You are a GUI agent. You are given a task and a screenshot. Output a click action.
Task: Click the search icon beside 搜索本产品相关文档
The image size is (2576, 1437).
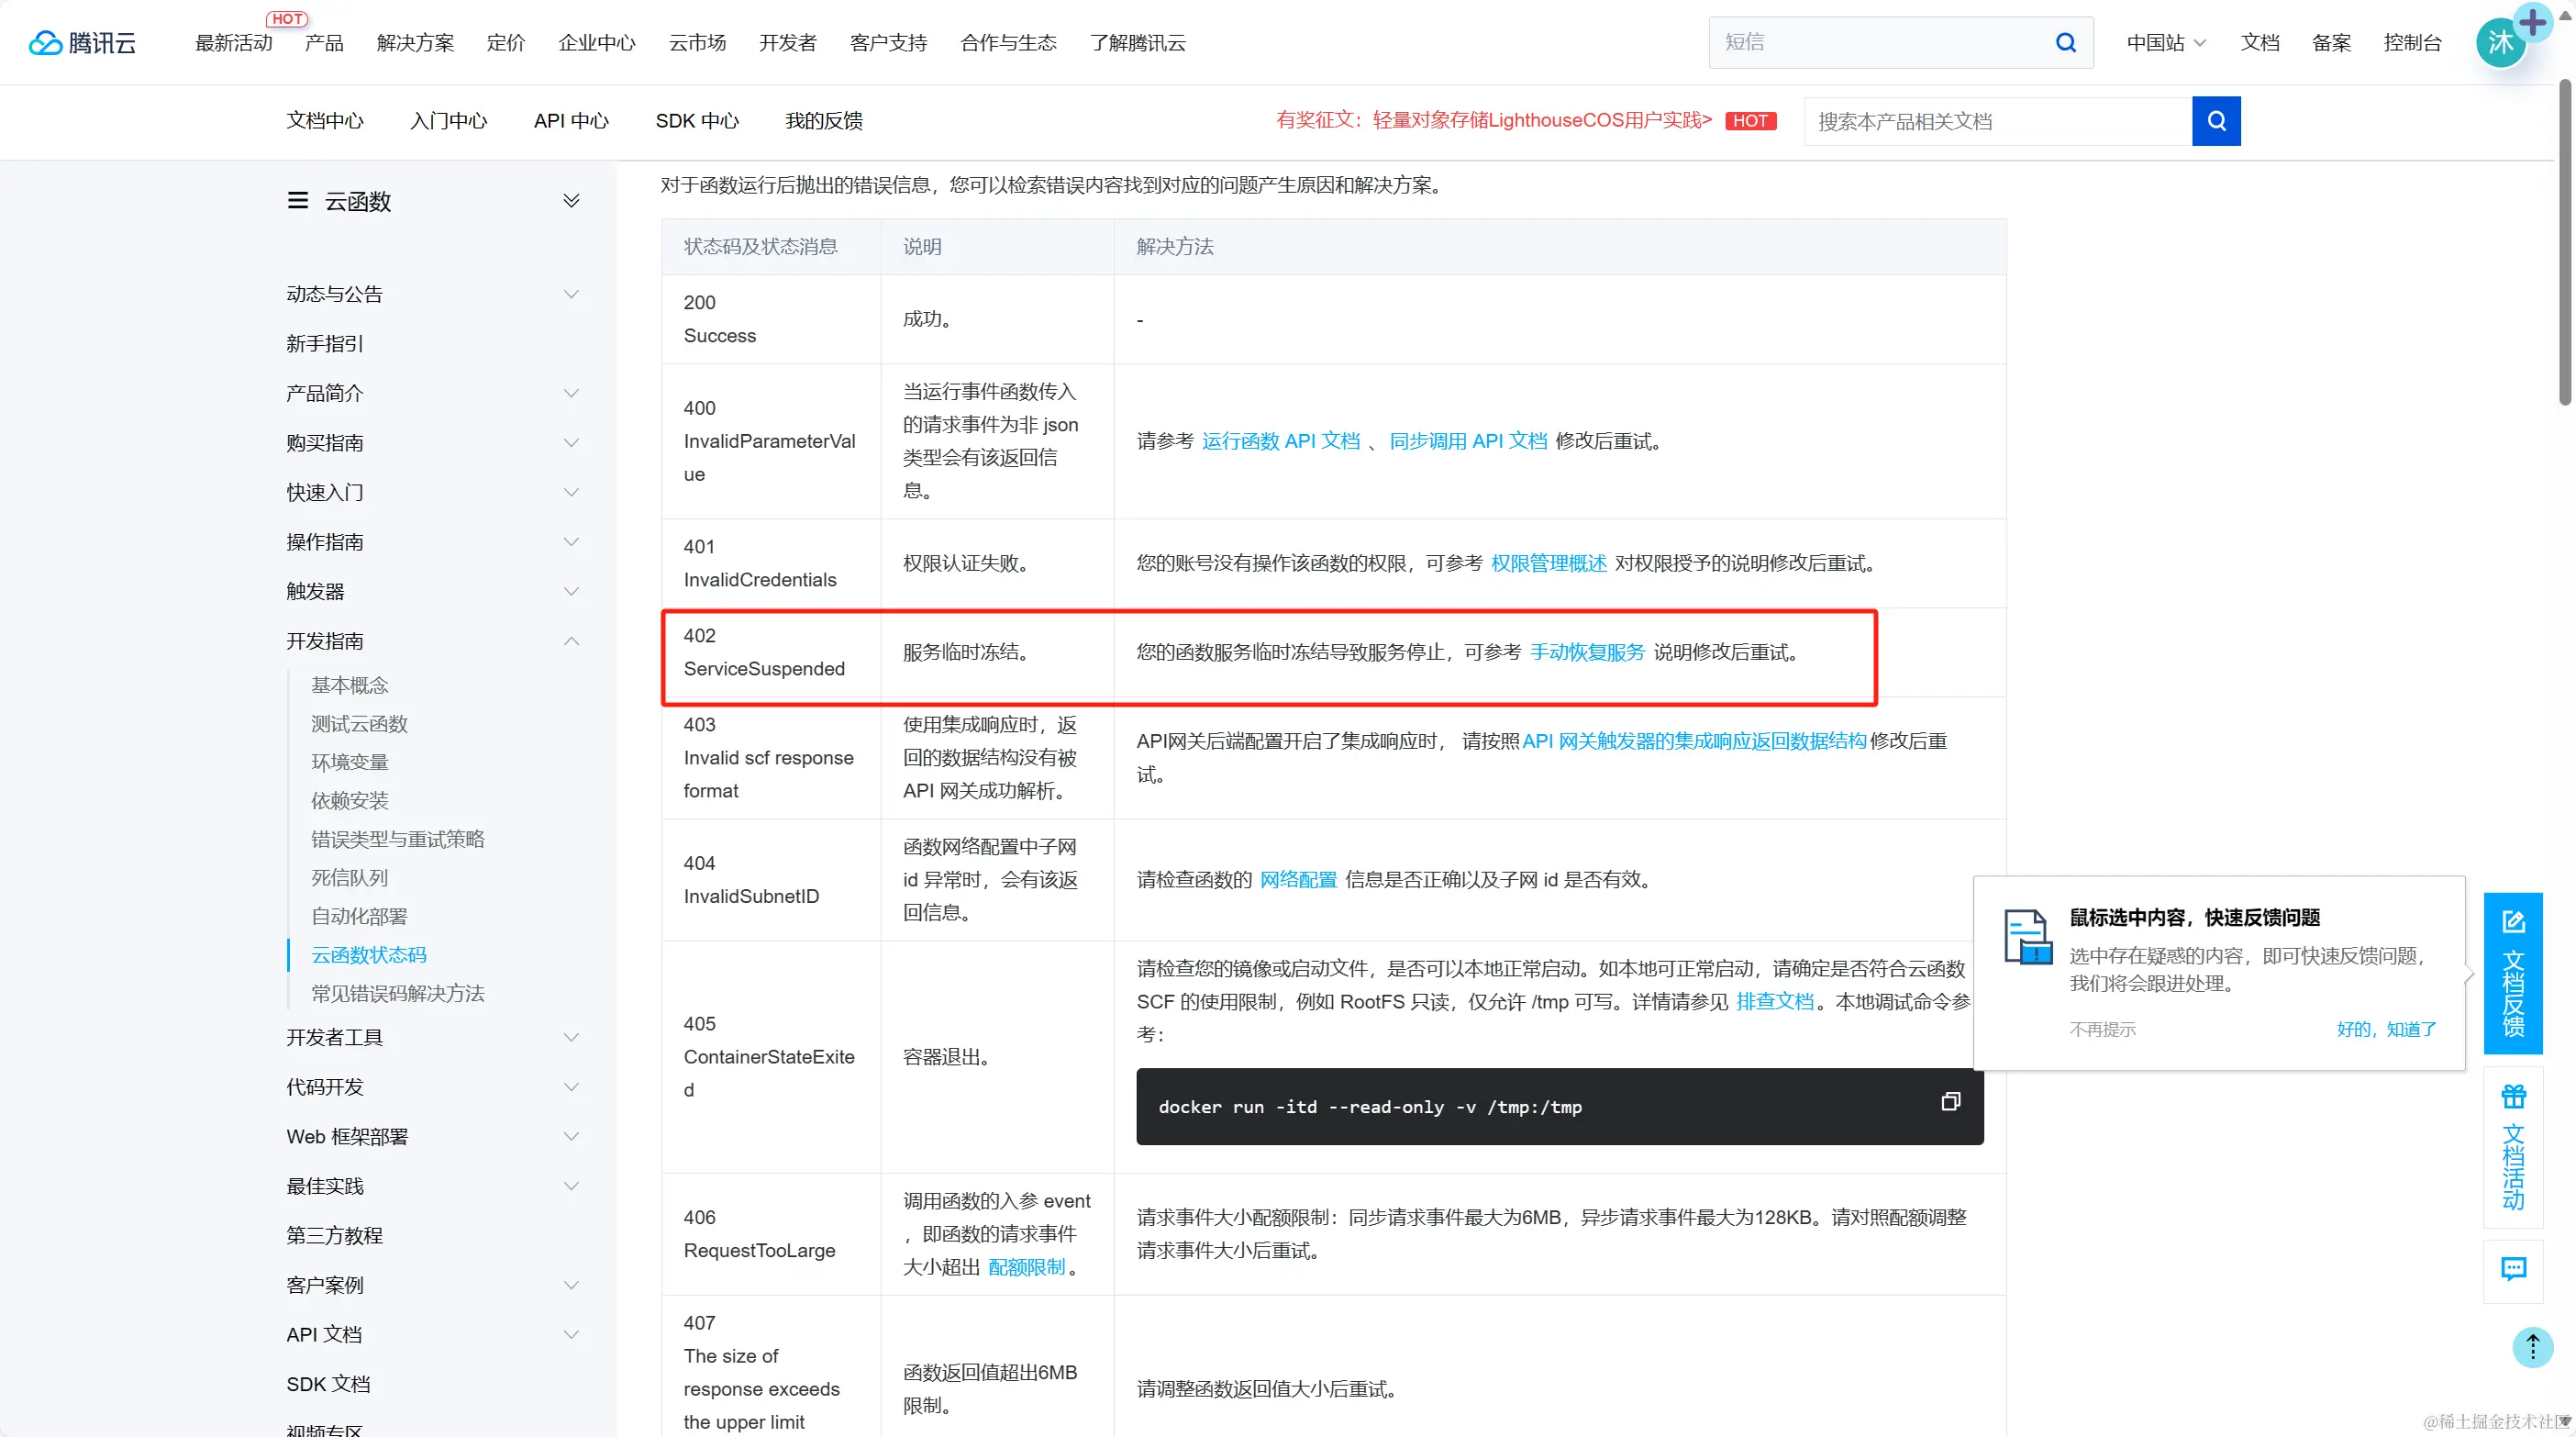point(2216,120)
